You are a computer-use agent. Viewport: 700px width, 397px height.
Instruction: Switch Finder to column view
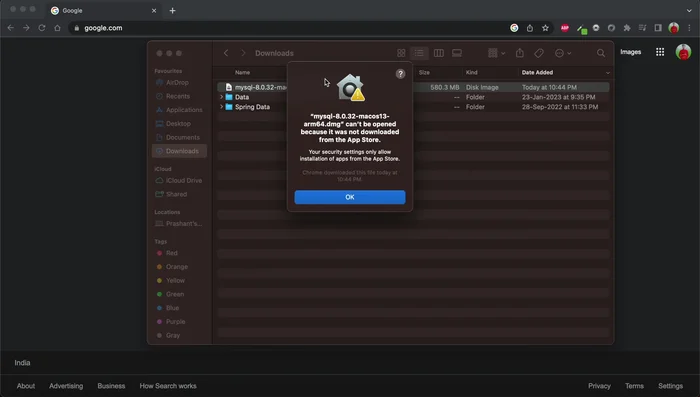pos(438,53)
